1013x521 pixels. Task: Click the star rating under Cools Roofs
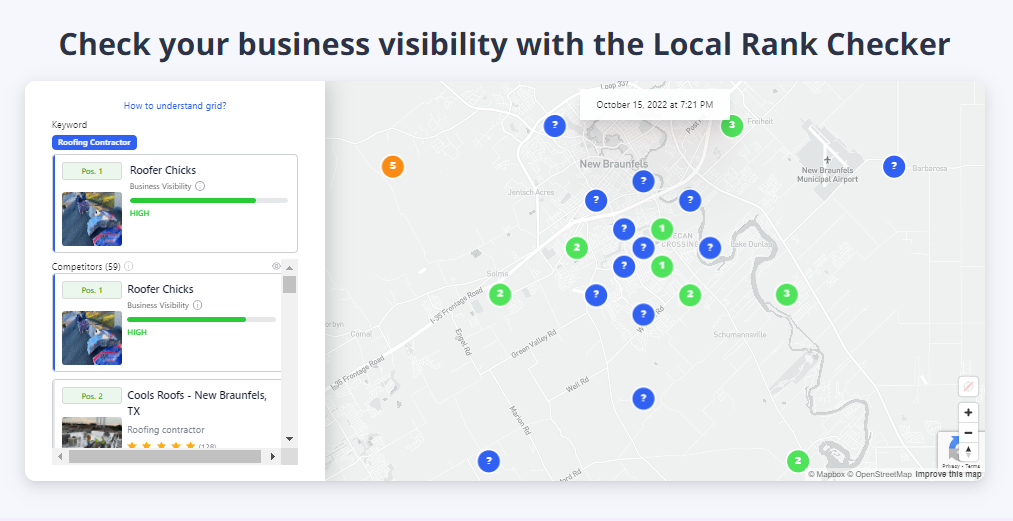point(162,445)
